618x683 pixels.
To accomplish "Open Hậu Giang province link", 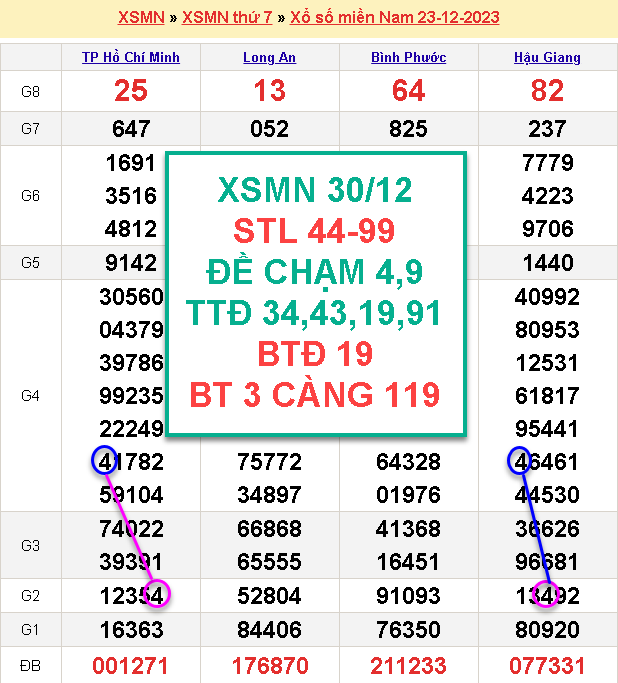I will (x=547, y=57).
